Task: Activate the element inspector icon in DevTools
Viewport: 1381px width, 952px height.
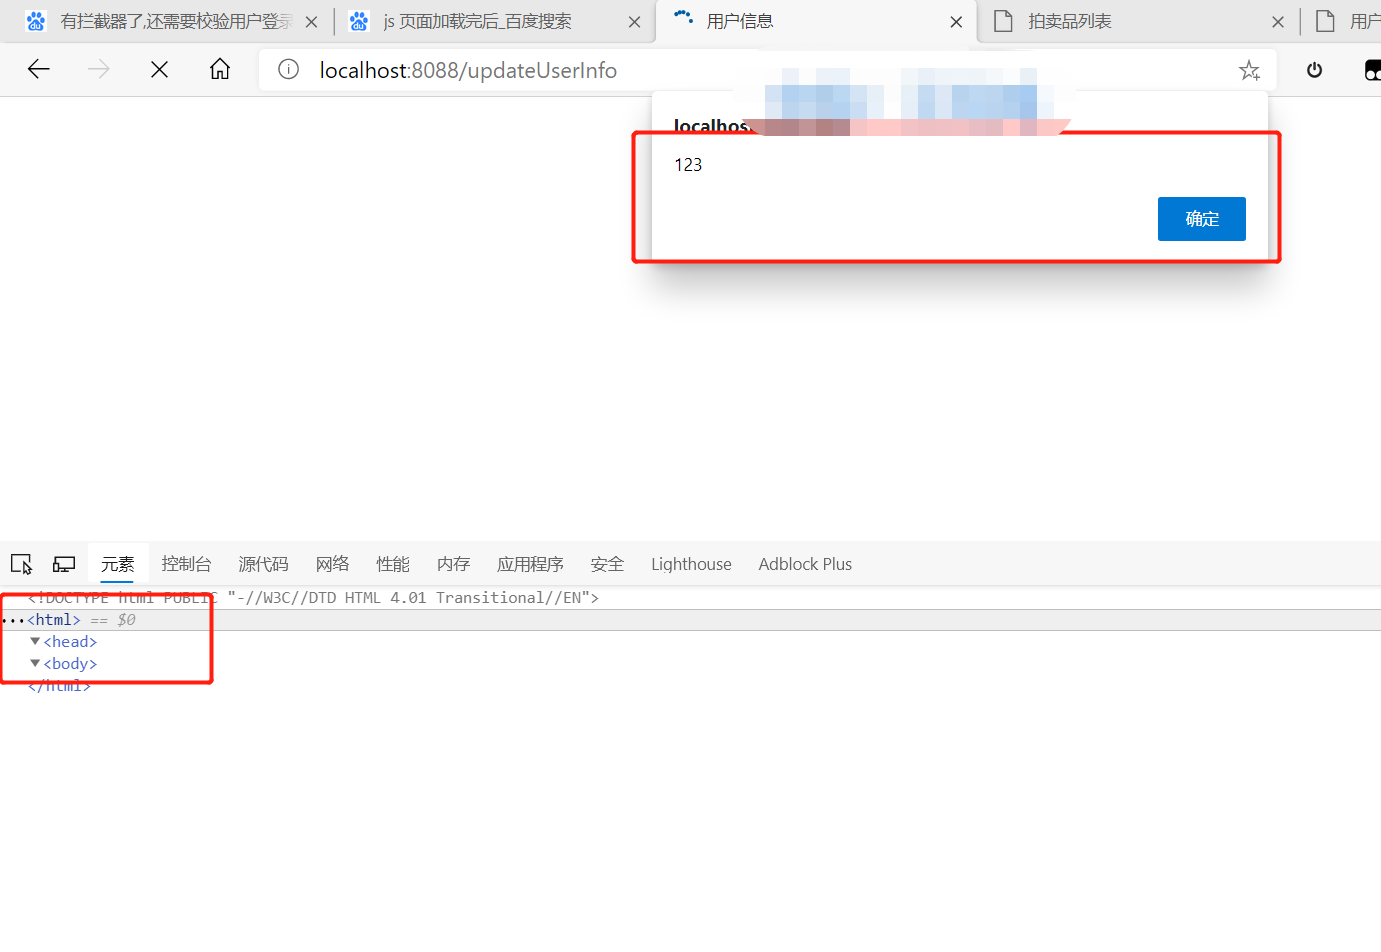Action: coord(21,564)
